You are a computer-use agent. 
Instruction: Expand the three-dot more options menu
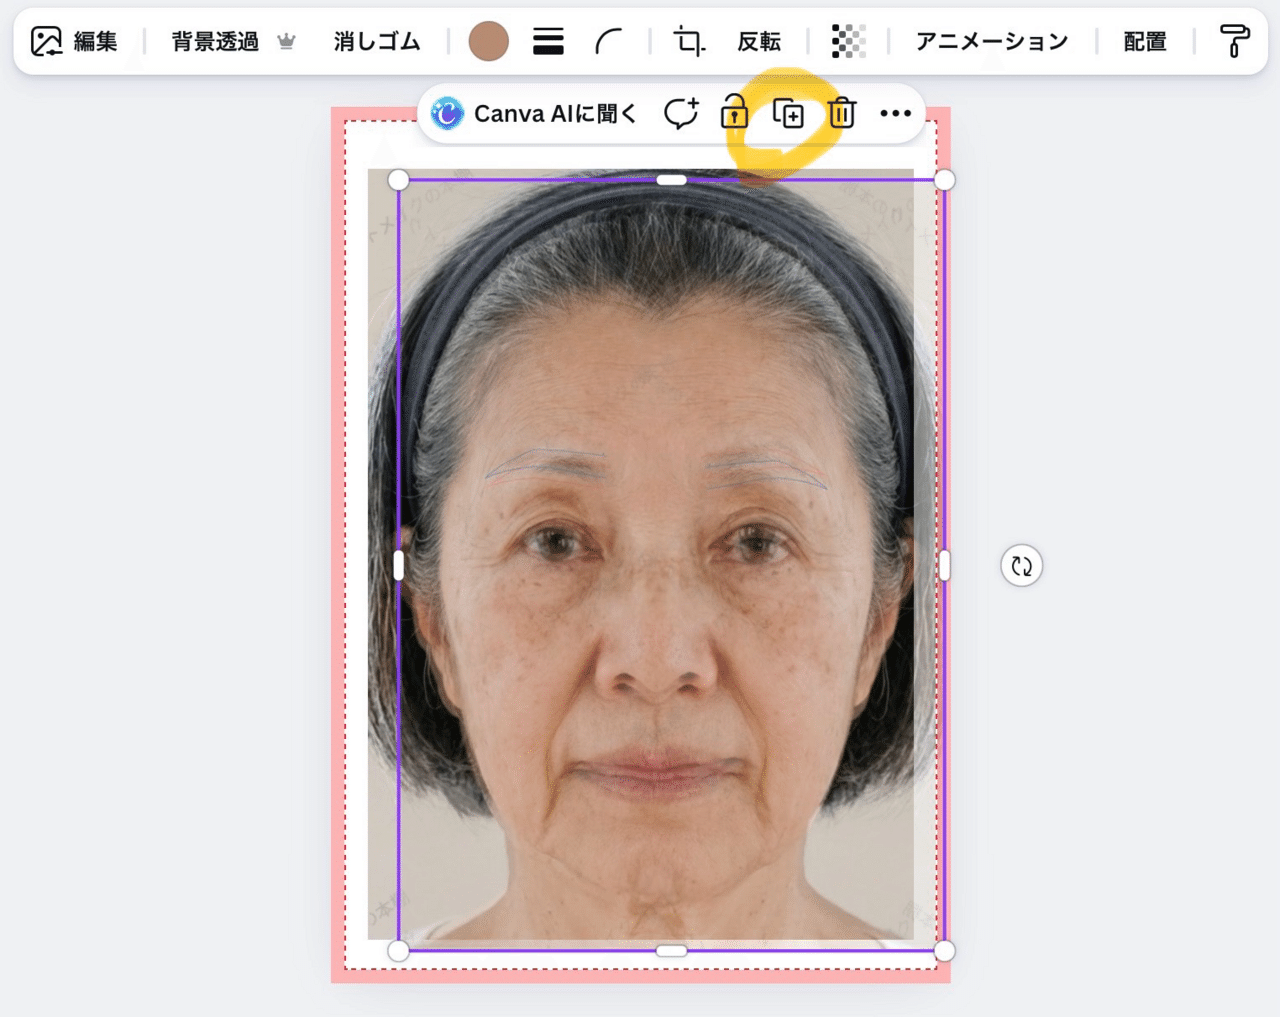coord(895,114)
